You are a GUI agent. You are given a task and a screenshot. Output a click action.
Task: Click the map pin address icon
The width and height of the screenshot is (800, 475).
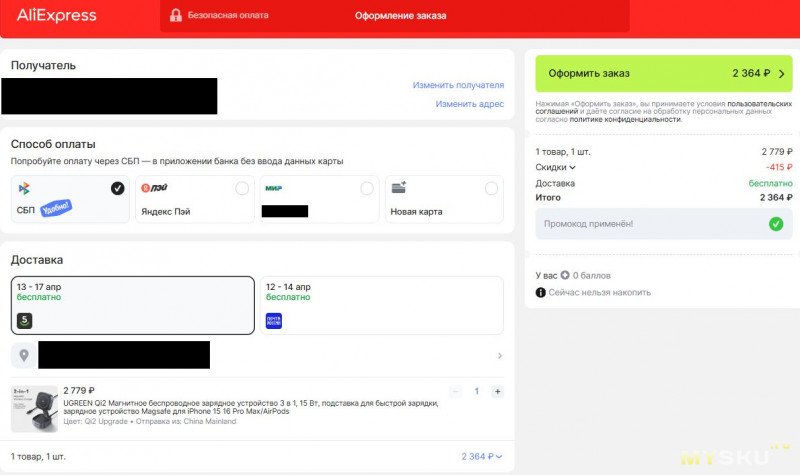pyautogui.click(x=24, y=355)
